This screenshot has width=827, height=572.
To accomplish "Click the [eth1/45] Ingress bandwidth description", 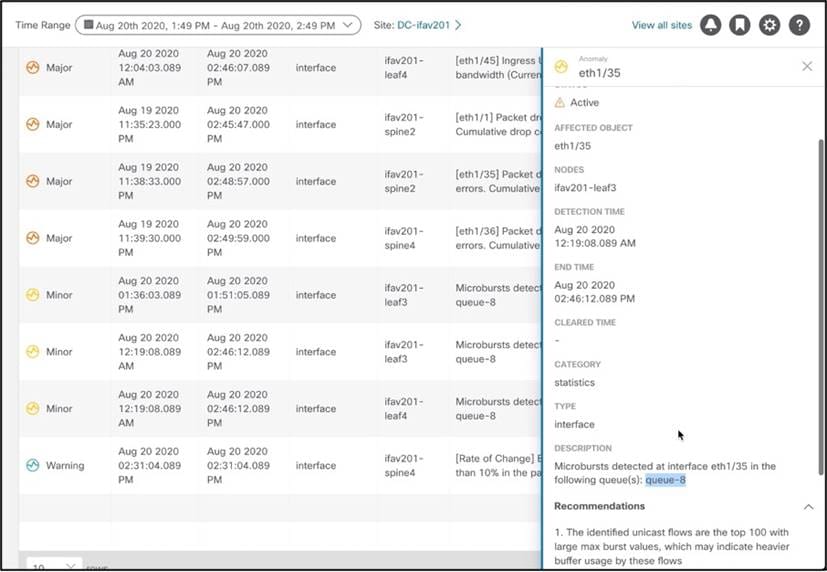I will click(498, 67).
